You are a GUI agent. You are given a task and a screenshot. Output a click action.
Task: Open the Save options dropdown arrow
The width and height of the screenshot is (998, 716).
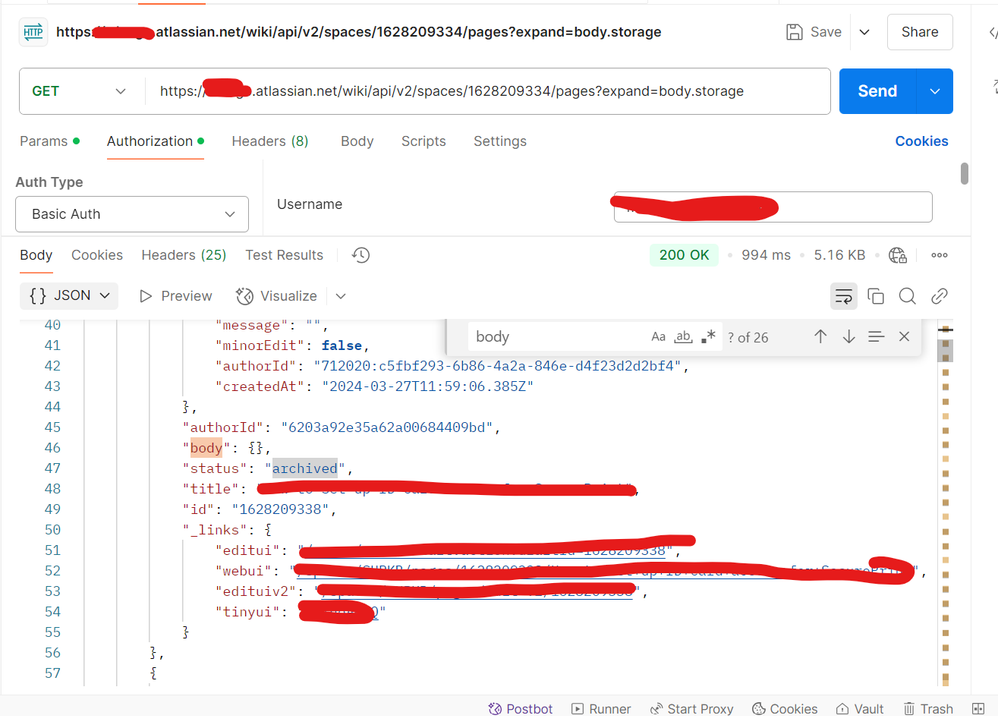[x=864, y=32]
